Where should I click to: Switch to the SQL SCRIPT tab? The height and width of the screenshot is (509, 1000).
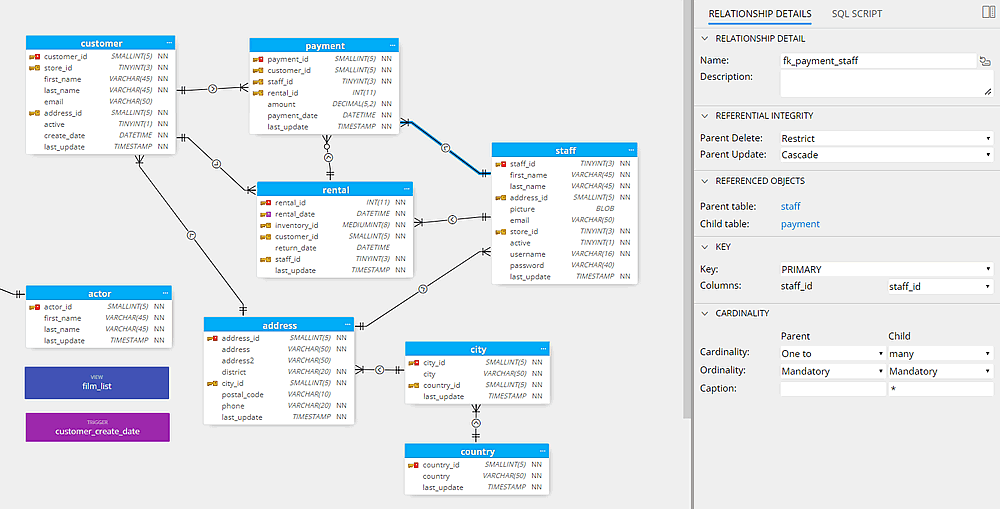[x=857, y=13]
